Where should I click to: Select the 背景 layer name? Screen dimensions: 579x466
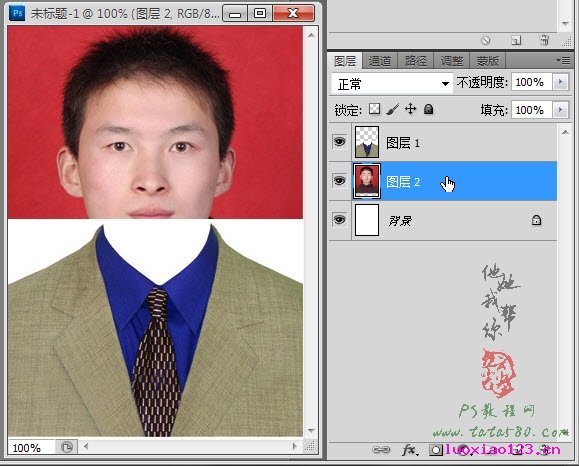point(400,221)
